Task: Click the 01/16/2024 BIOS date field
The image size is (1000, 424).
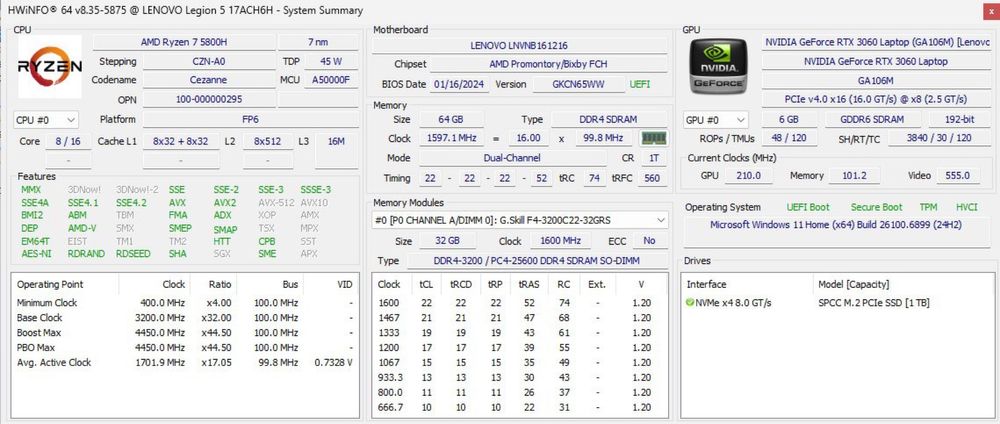Action: click(459, 85)
